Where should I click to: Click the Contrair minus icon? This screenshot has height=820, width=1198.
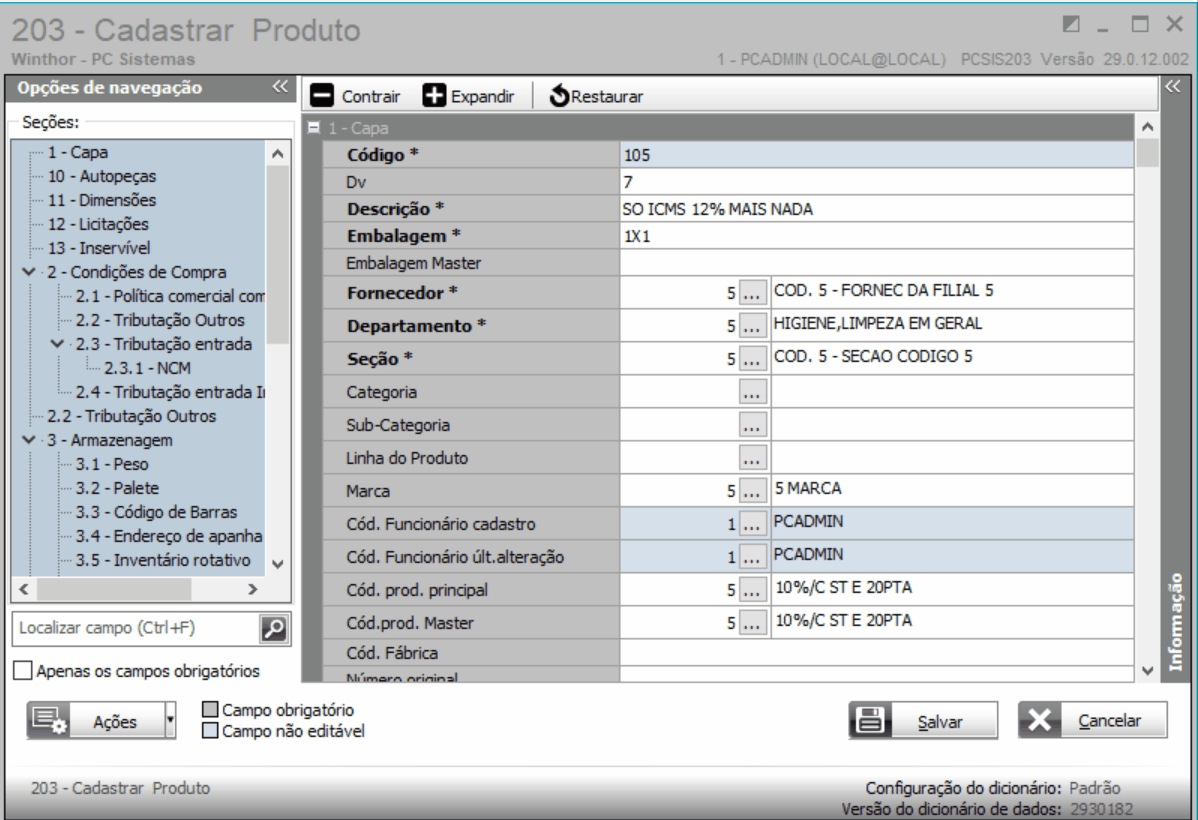pos(322,96)
